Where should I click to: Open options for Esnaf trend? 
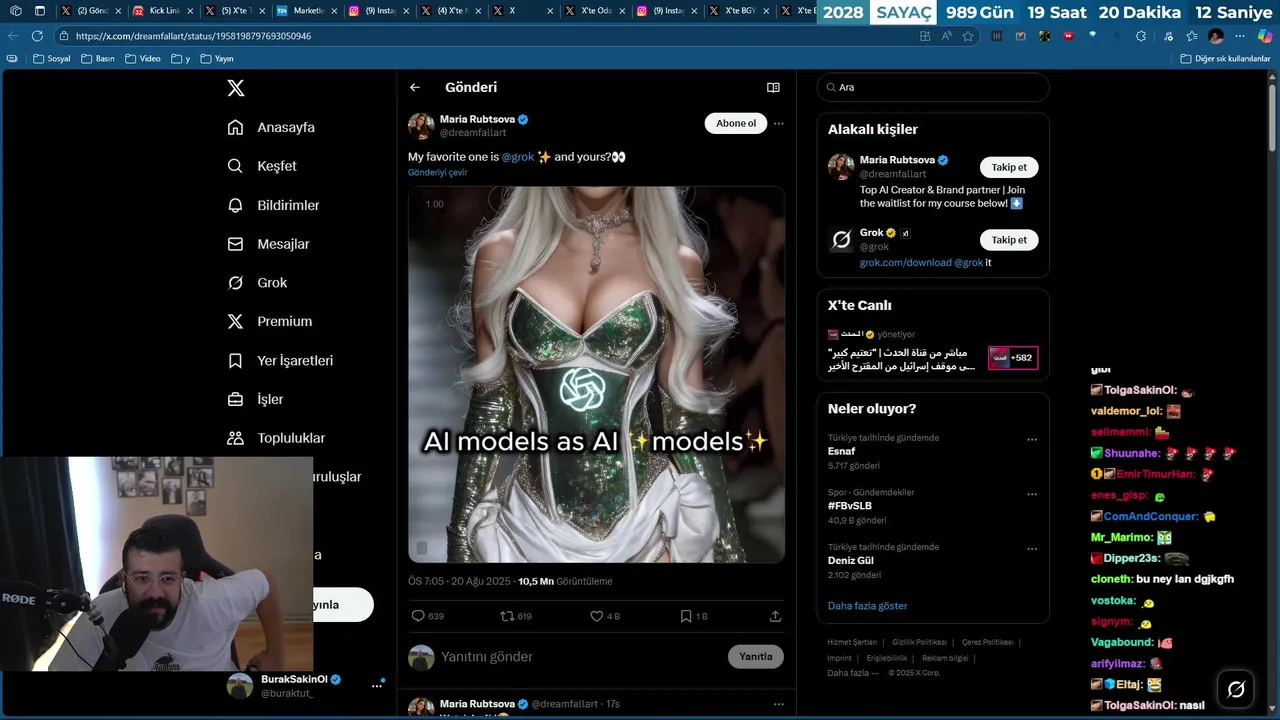point(1032,439)
